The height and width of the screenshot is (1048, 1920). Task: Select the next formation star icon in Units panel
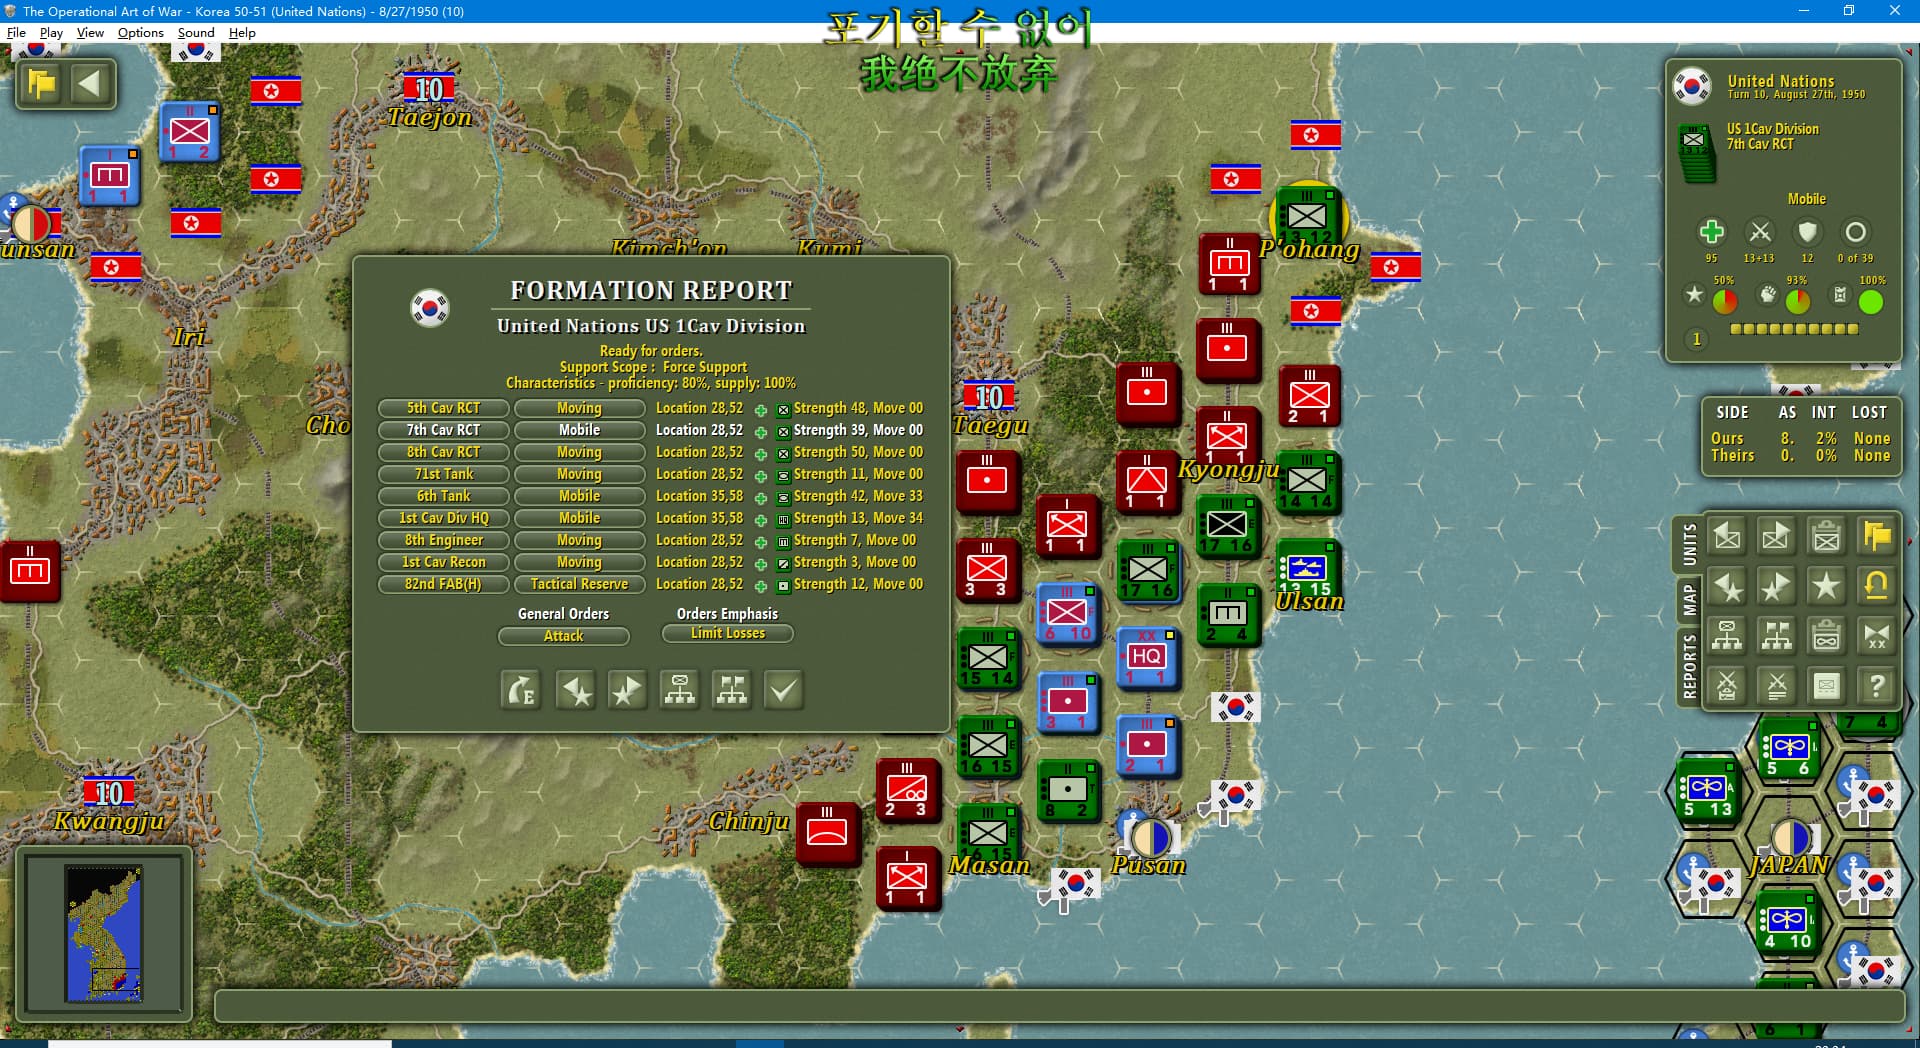(x=1776, y=586)
